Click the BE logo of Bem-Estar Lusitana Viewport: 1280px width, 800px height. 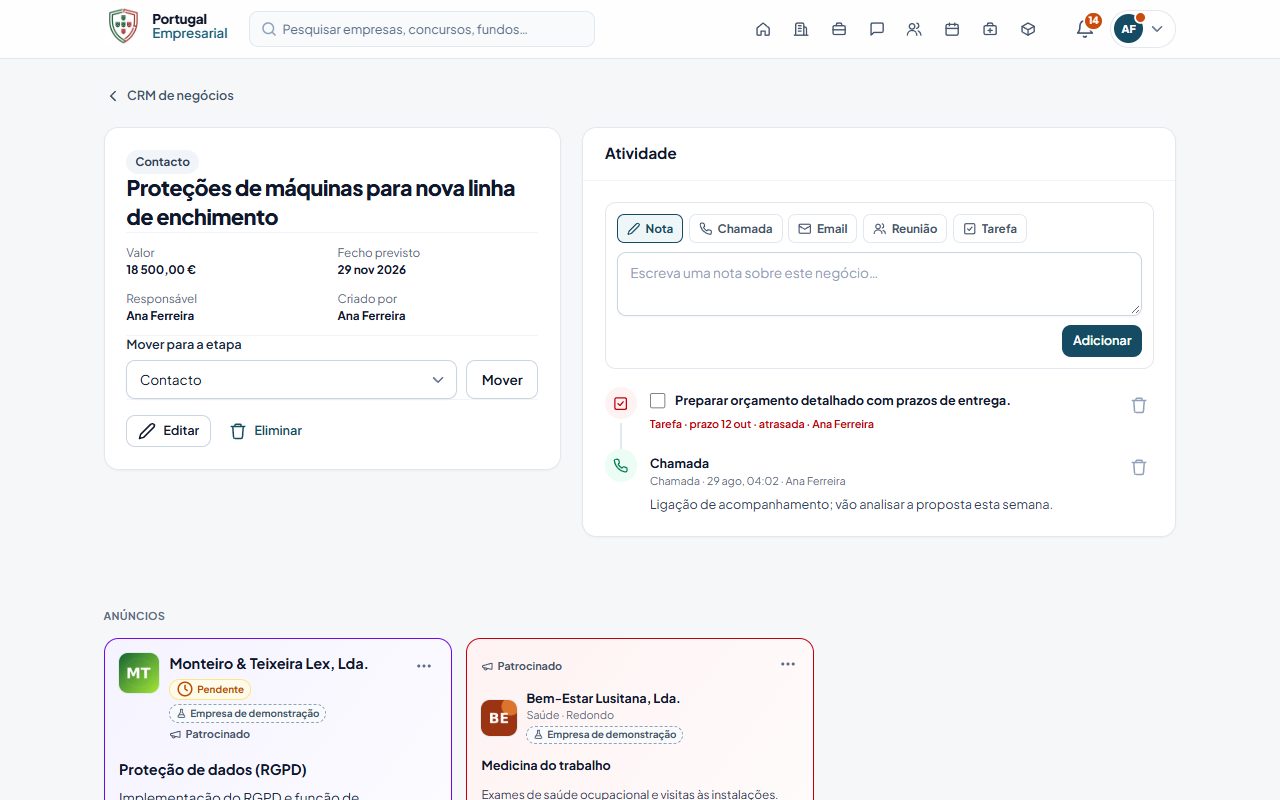(x=499, y=718)
